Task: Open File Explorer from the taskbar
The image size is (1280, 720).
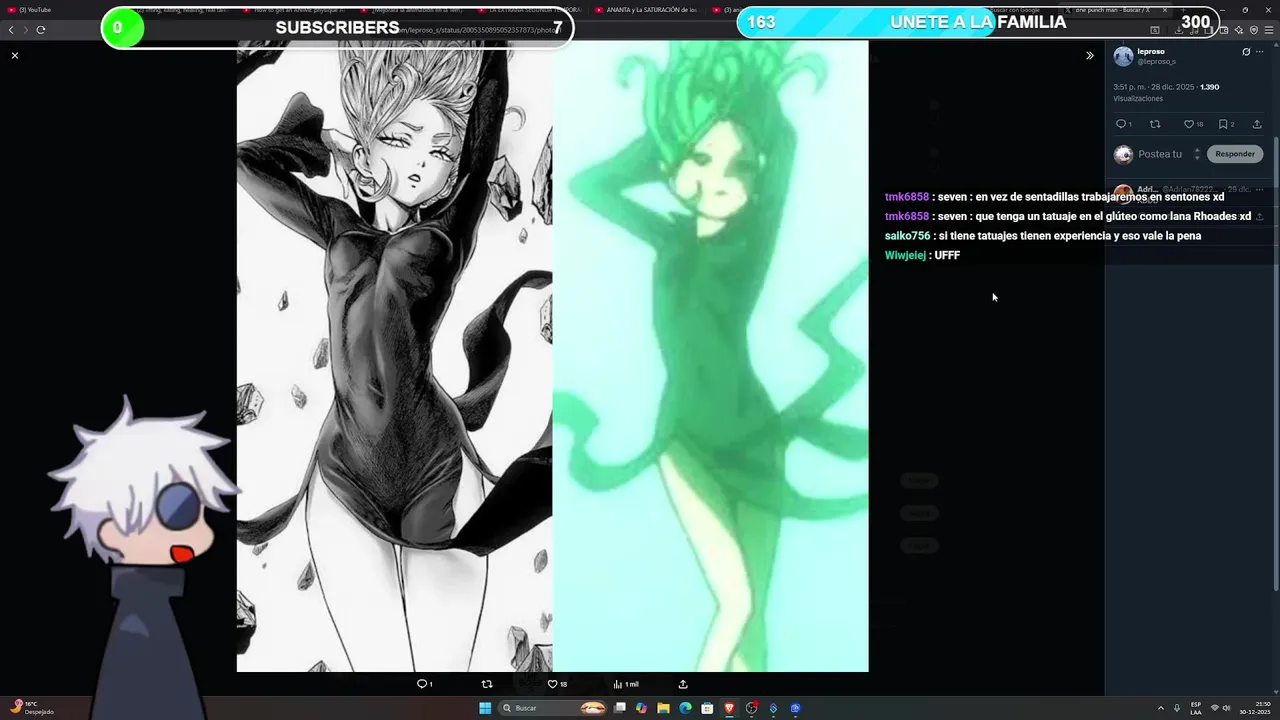Action: click(x=663, y=708)
